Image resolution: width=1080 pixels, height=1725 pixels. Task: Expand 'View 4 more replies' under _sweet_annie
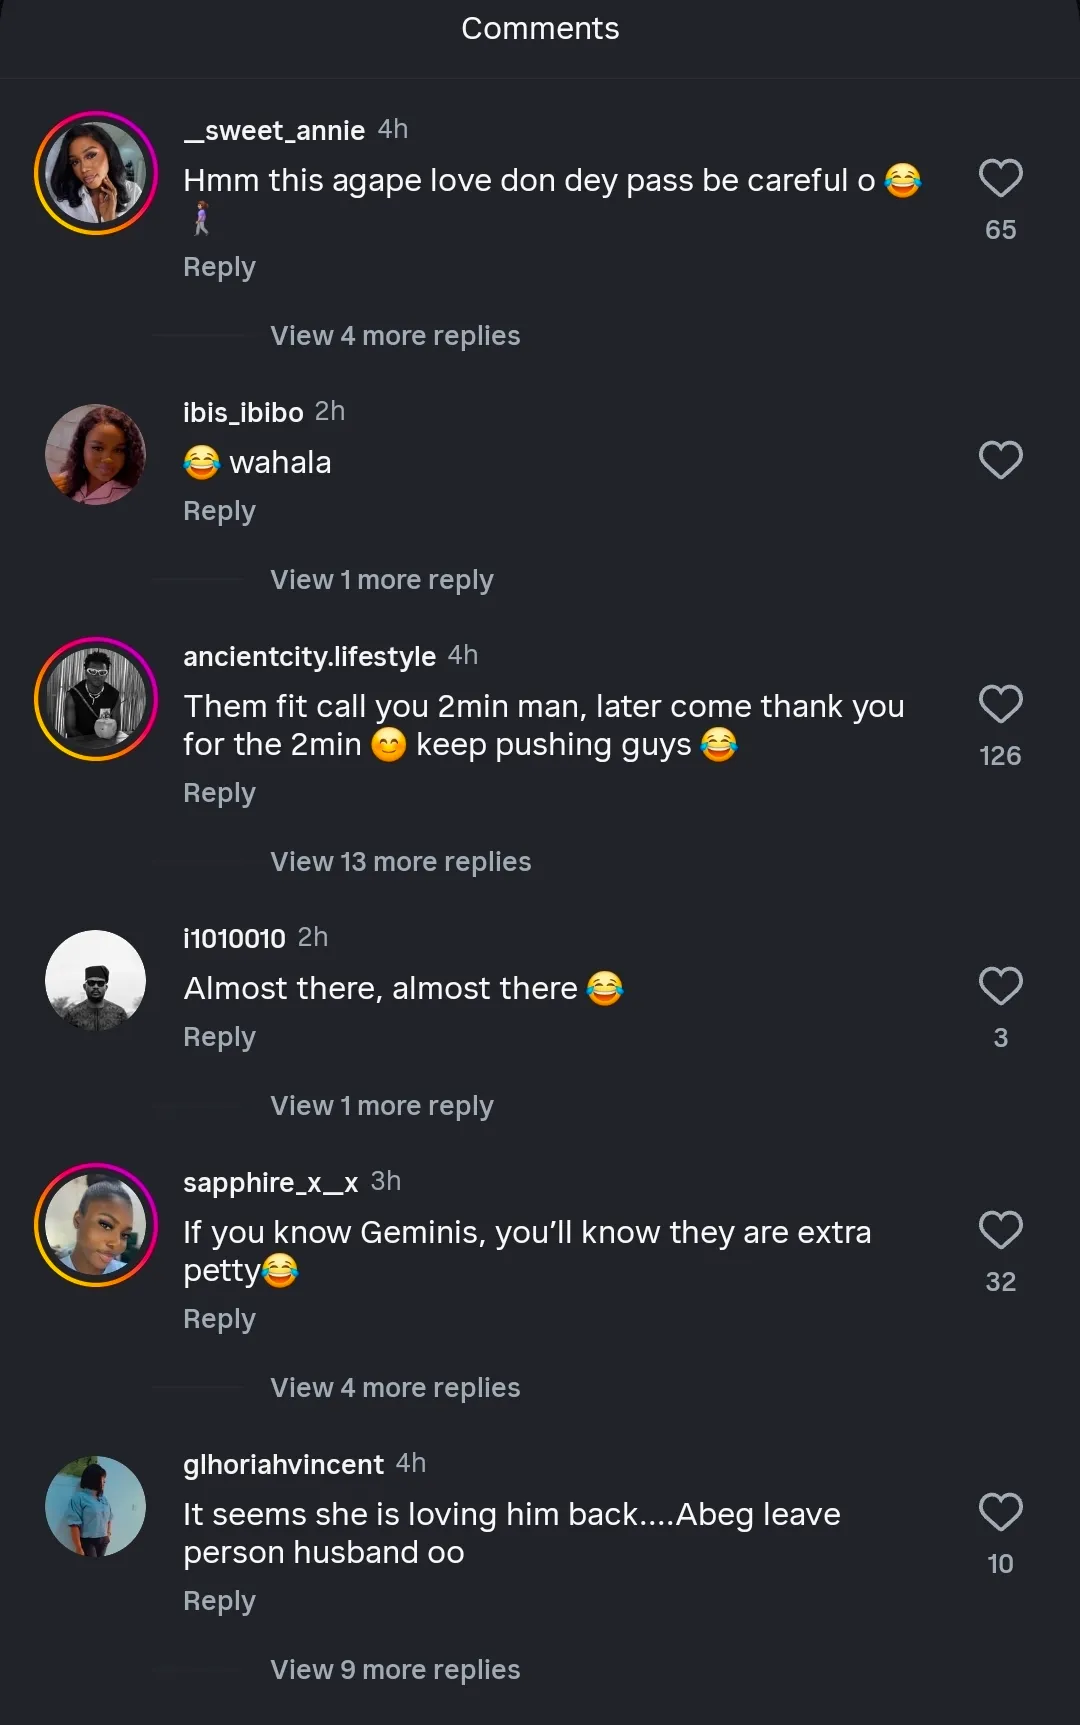395,336
